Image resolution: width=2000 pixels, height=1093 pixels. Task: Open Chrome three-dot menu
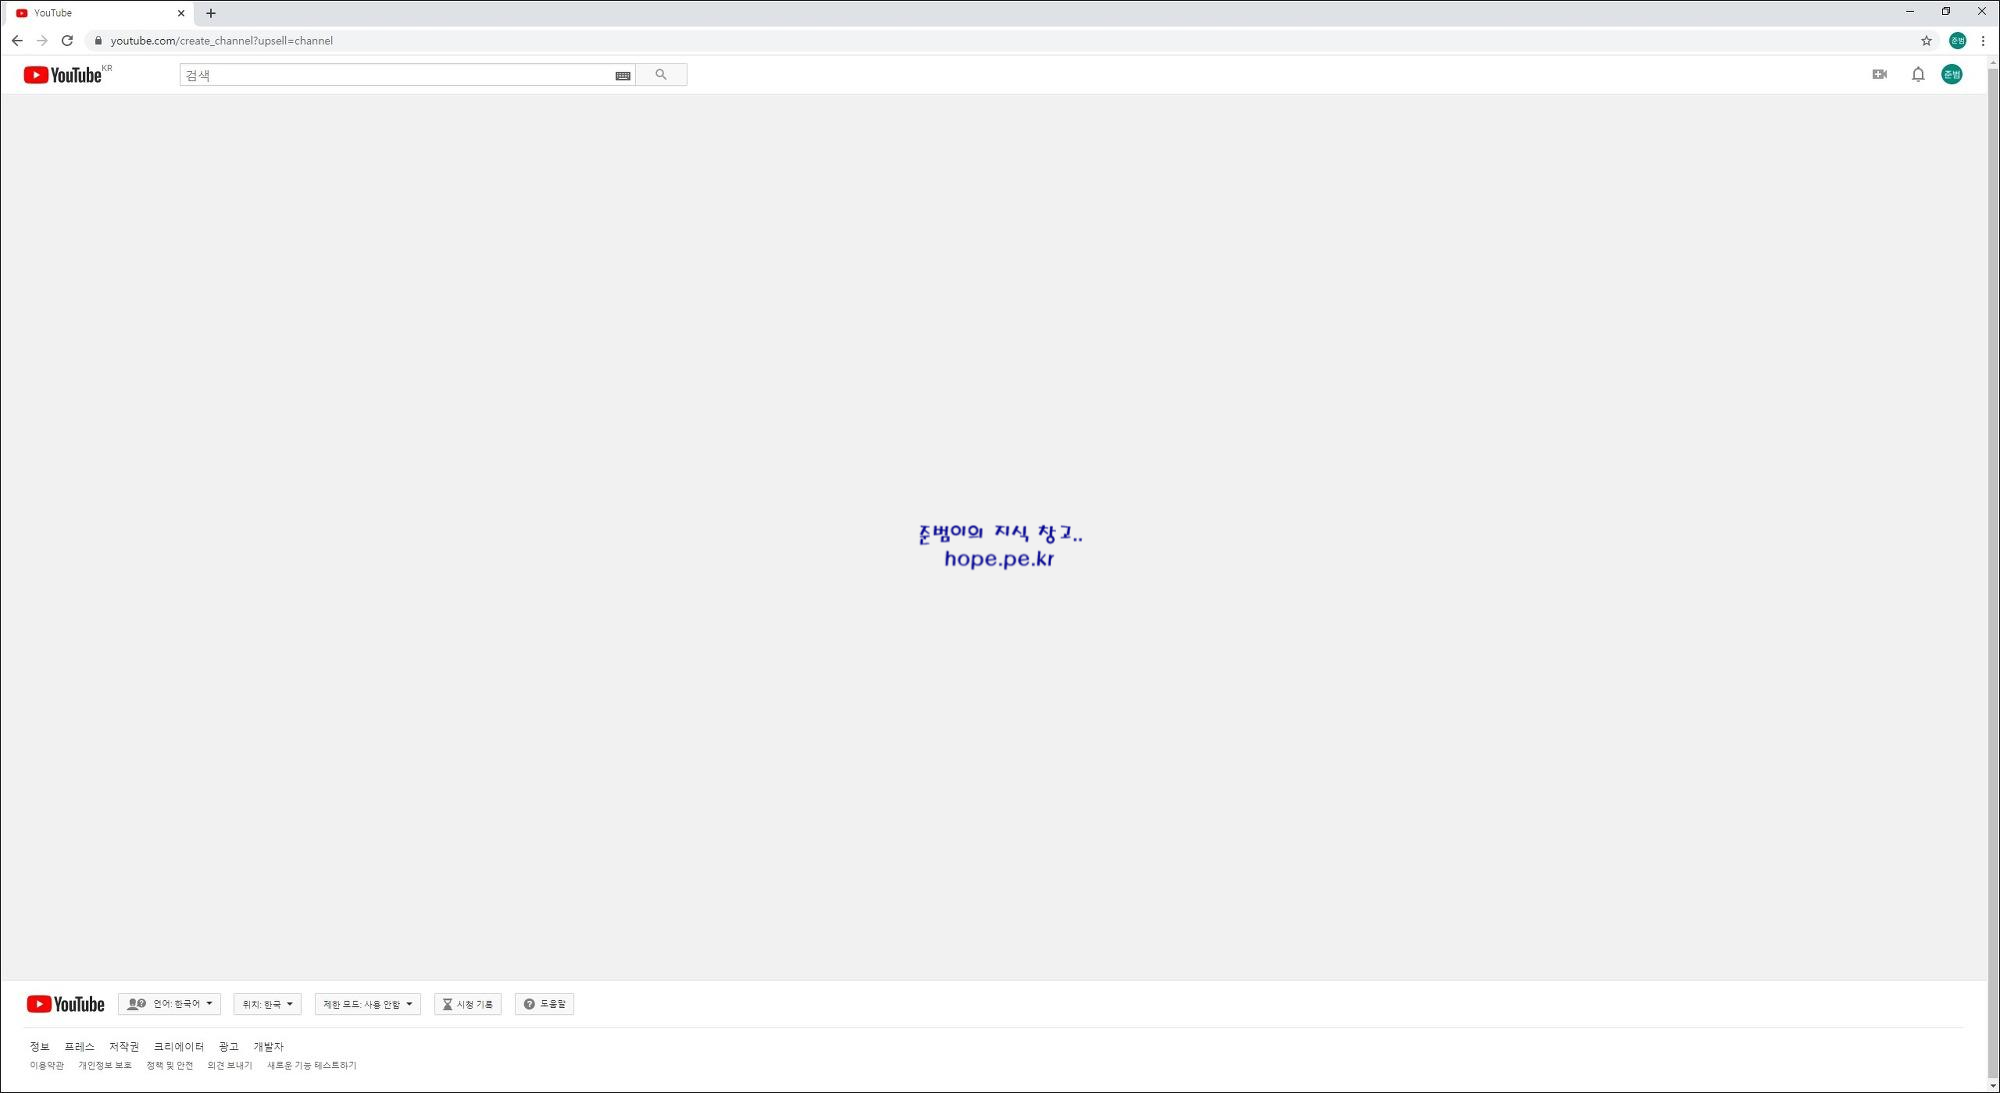tap(1983, 41)
